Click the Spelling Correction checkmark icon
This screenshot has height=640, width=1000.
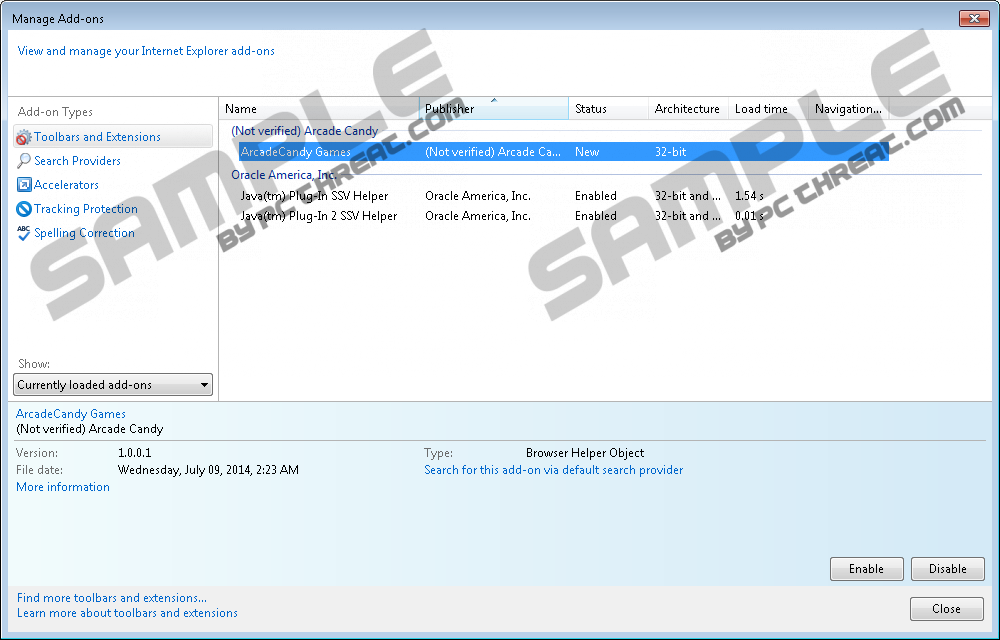point(24,233)
